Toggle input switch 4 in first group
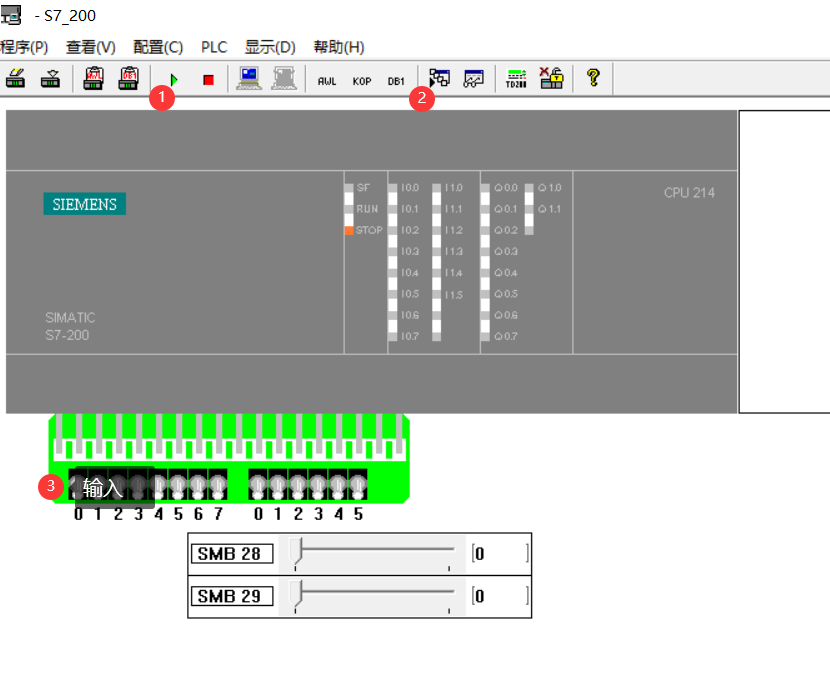 (x=158, y=485)
